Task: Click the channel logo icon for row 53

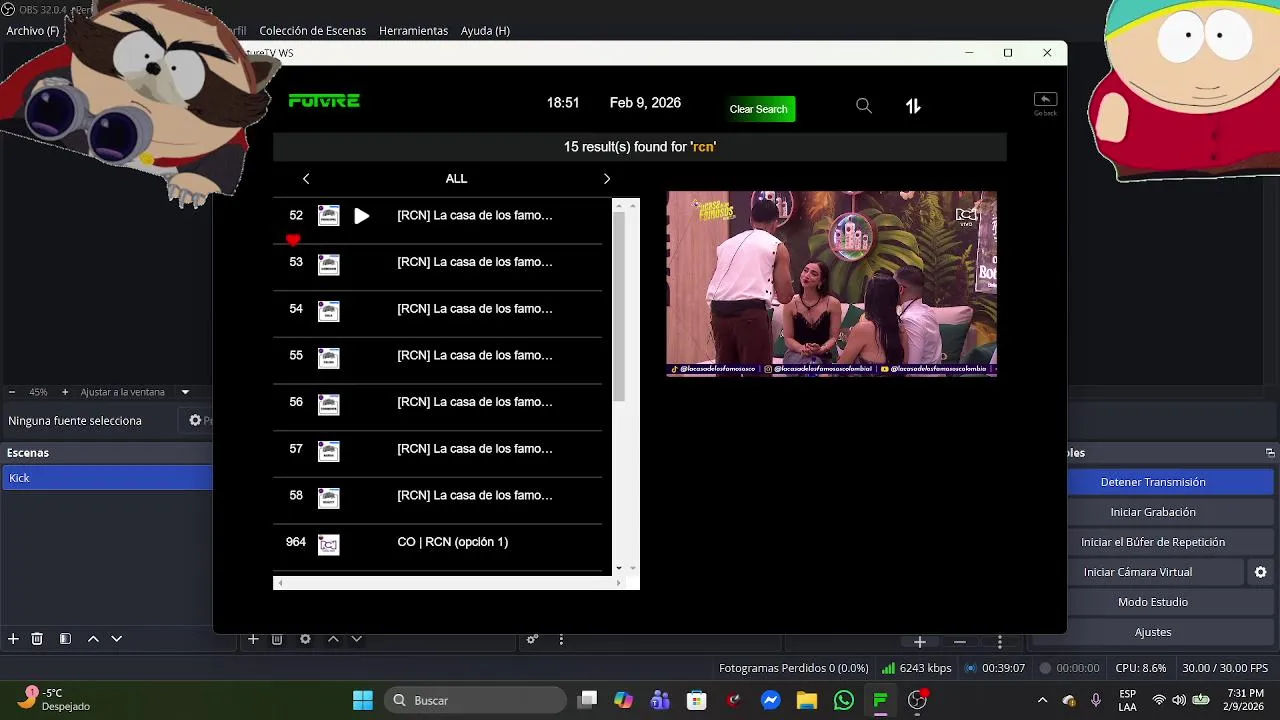Action: coord(328,264)
